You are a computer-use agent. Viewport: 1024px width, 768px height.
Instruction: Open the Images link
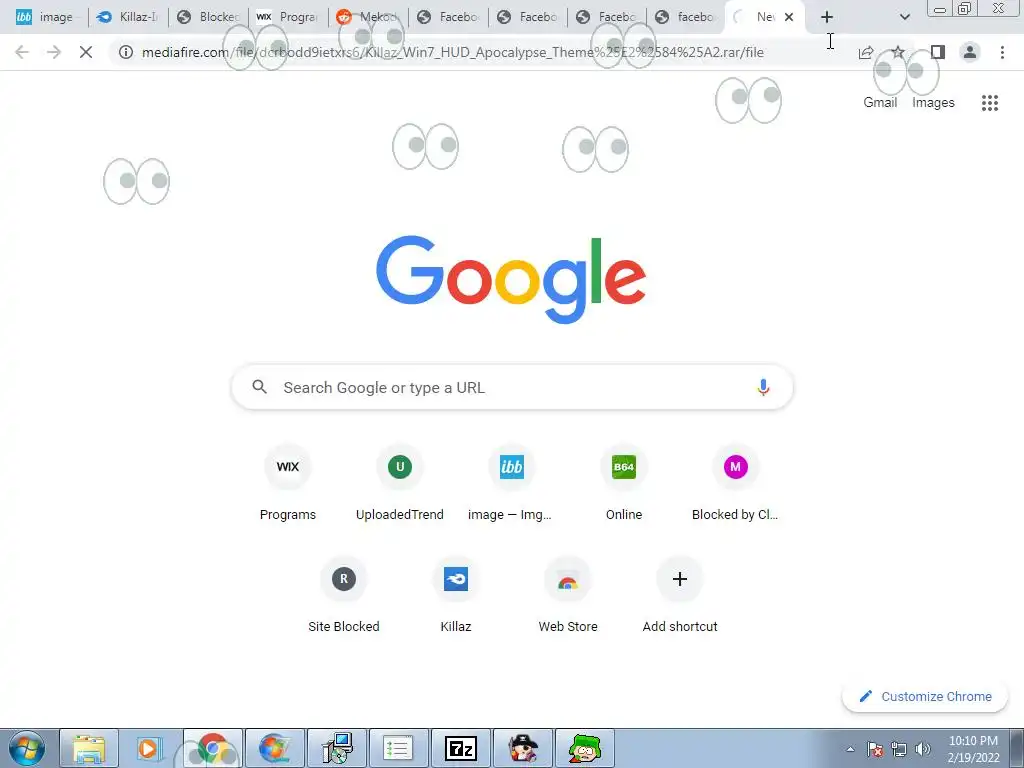pos(933,103)
